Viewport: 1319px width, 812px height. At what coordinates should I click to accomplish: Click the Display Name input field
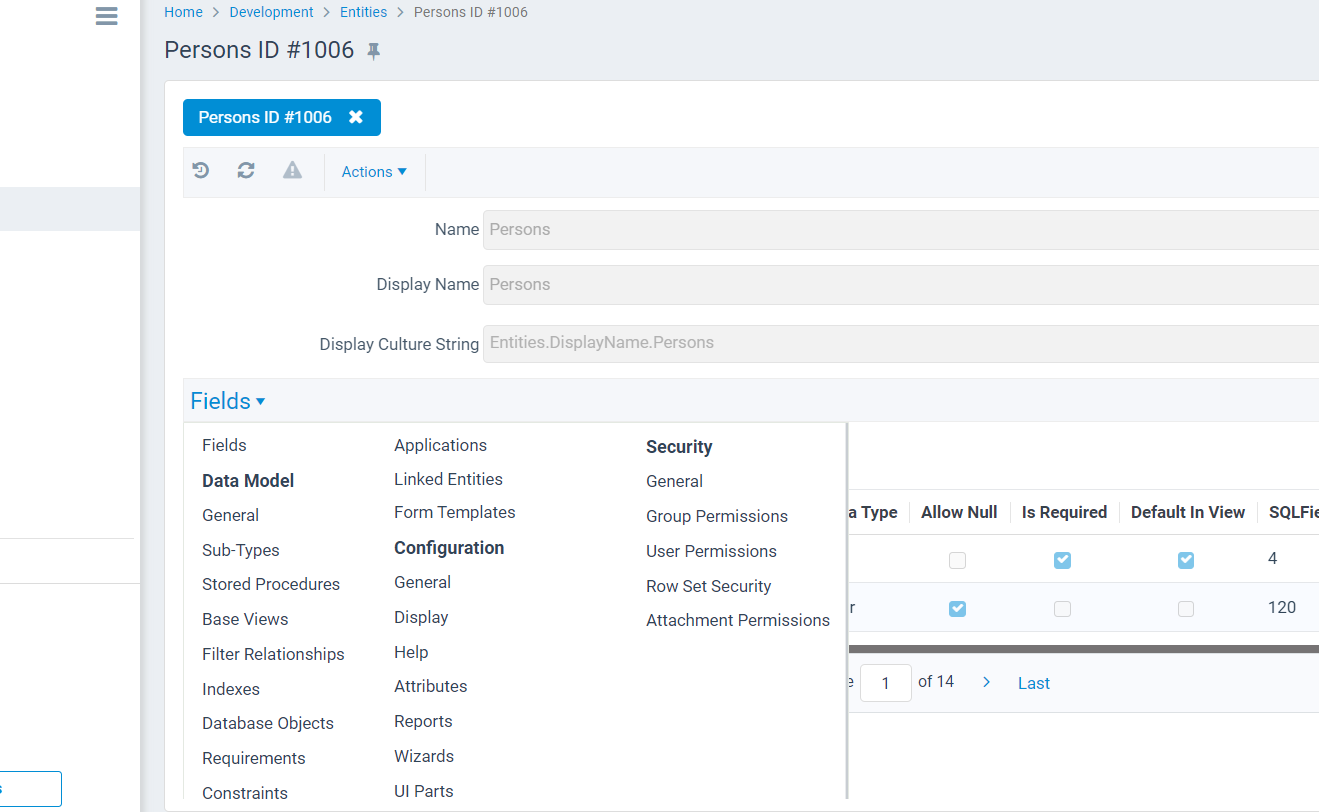(901, 284)
